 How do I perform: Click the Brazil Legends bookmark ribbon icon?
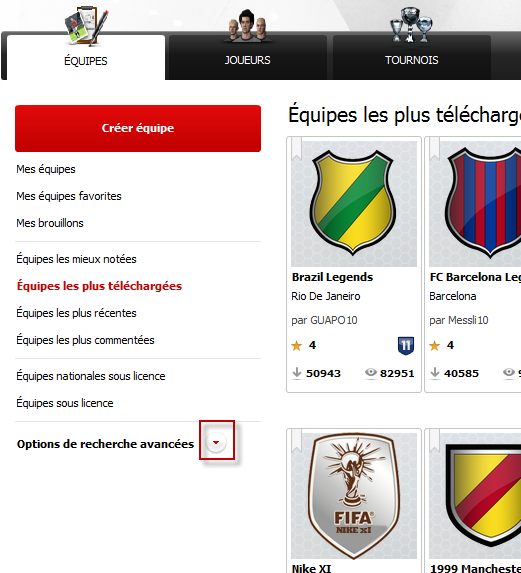[x=297, y=149]
